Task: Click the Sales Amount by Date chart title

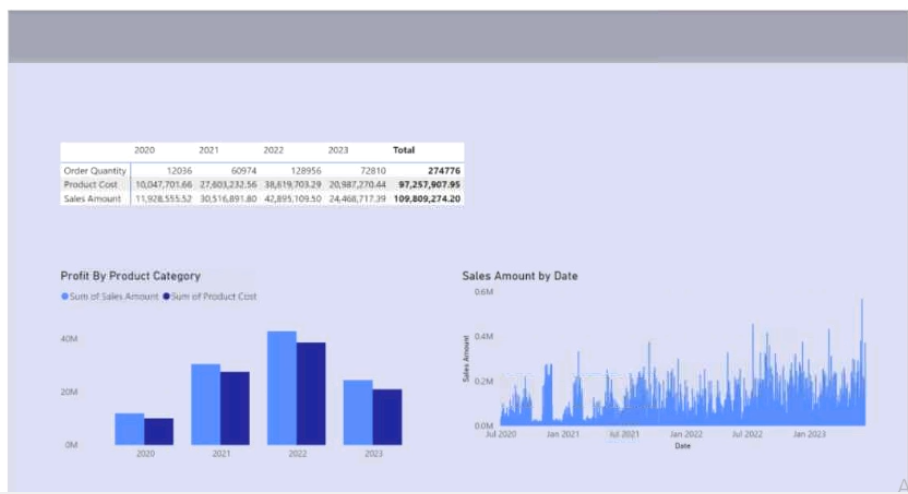Action: 520,276
